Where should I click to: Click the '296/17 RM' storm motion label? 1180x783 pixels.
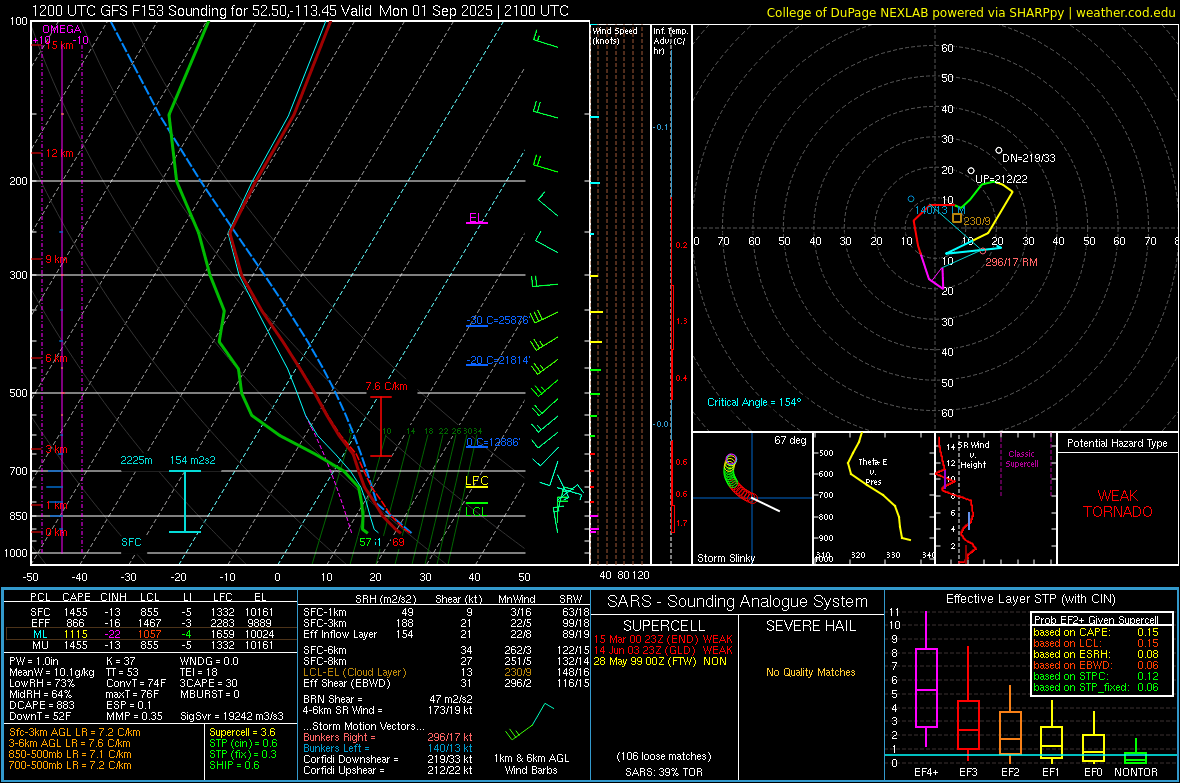click(x=1011, y=262)
